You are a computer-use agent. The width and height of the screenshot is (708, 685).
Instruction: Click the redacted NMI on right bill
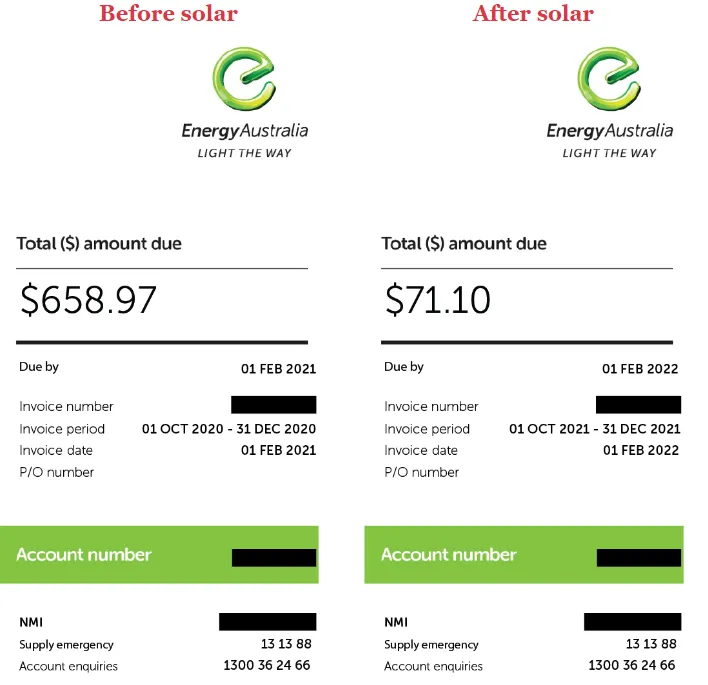click(633, 622)
